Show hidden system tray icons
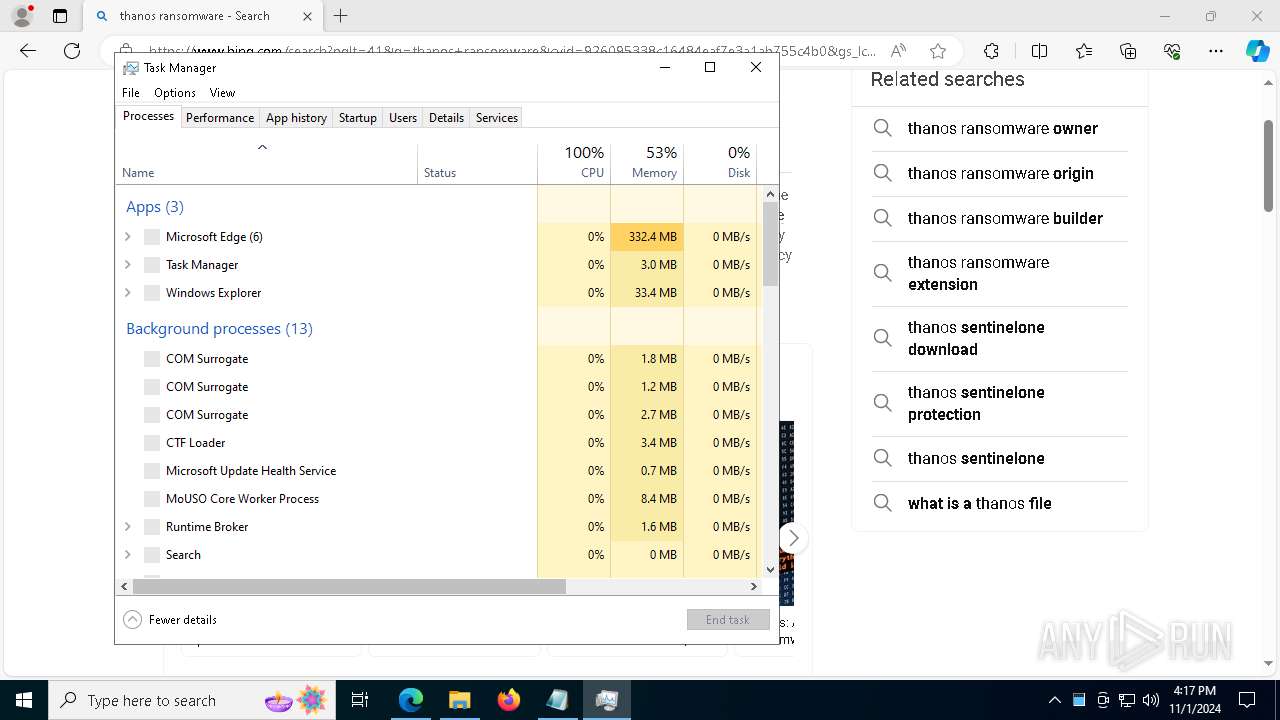Viewport: 1280px width, 720px height. click(1054, 700)
